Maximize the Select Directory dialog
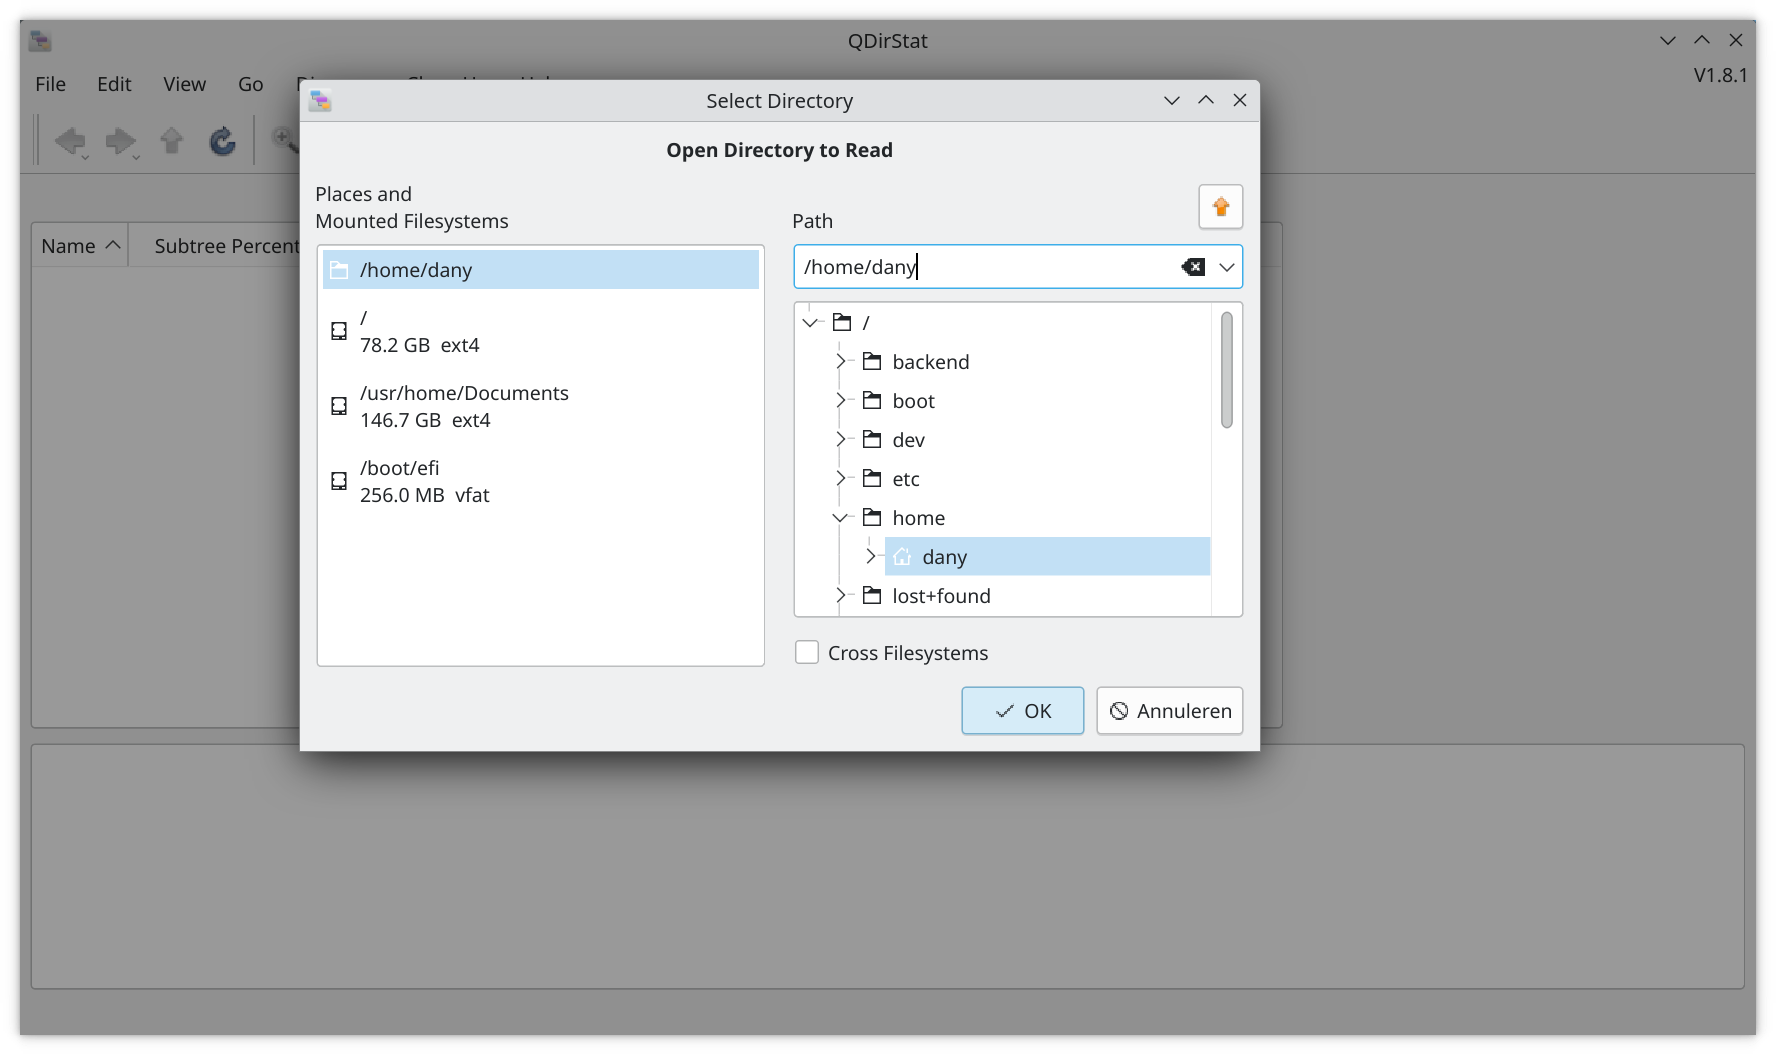Screen dimensions: 1776x1055 [x=1206, y=100]
